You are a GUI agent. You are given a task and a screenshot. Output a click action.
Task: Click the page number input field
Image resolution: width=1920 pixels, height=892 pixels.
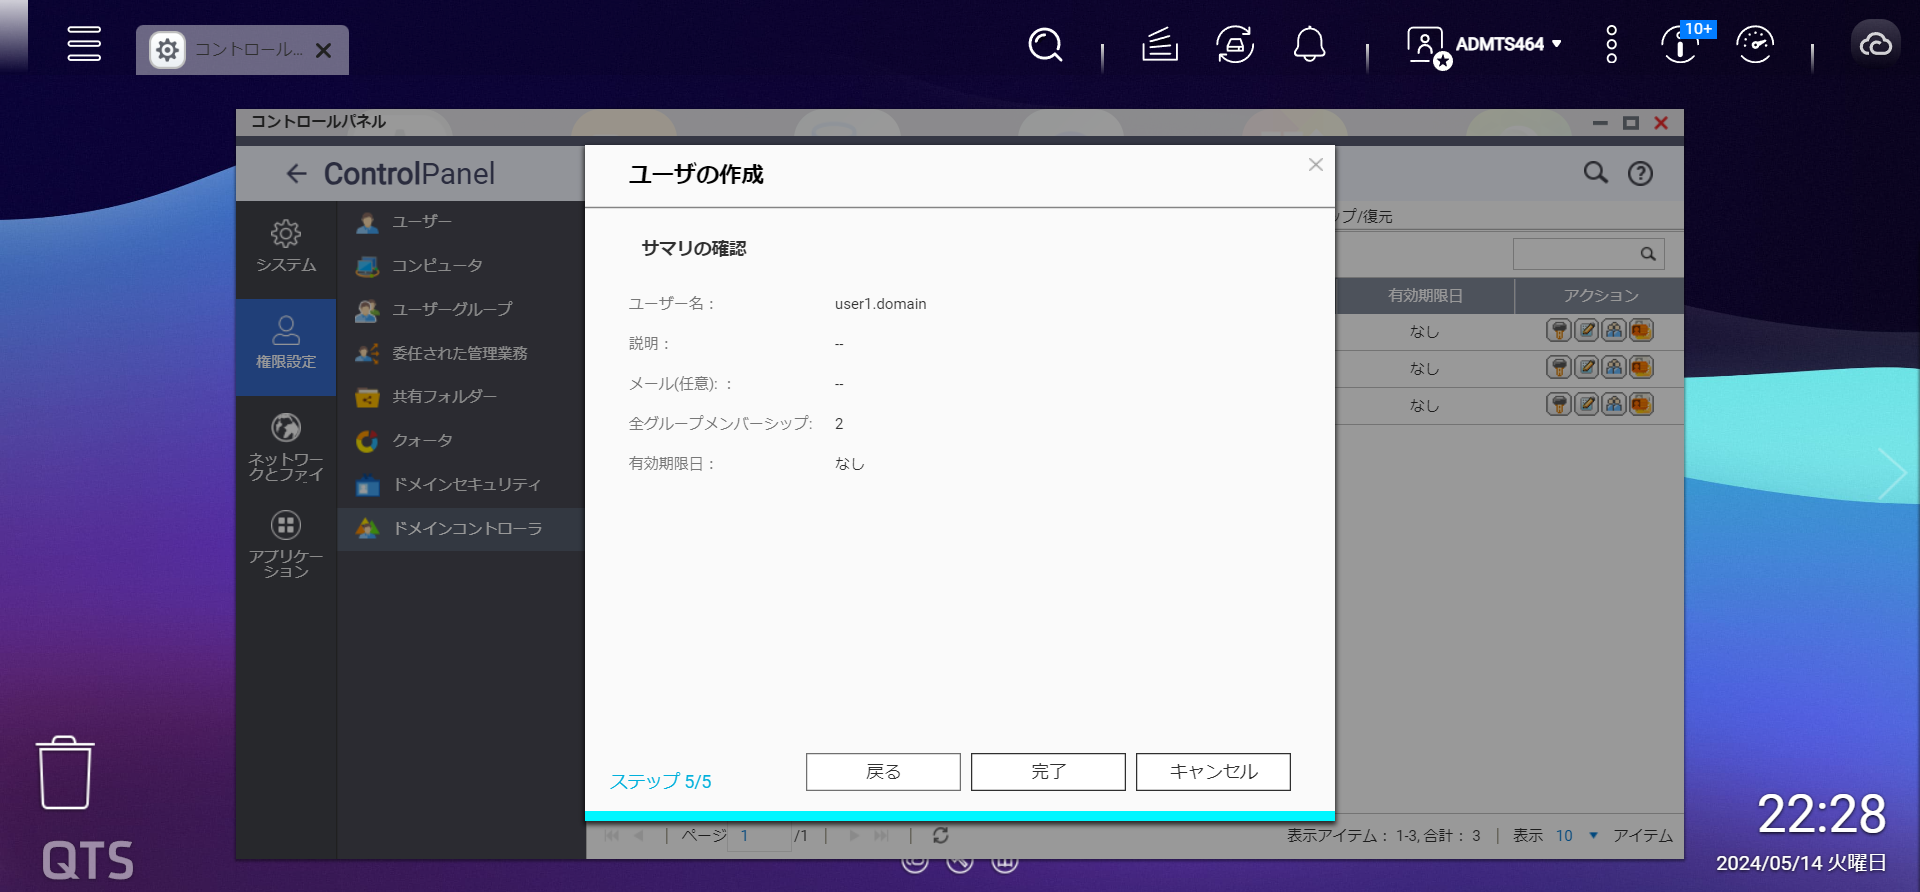759,836
